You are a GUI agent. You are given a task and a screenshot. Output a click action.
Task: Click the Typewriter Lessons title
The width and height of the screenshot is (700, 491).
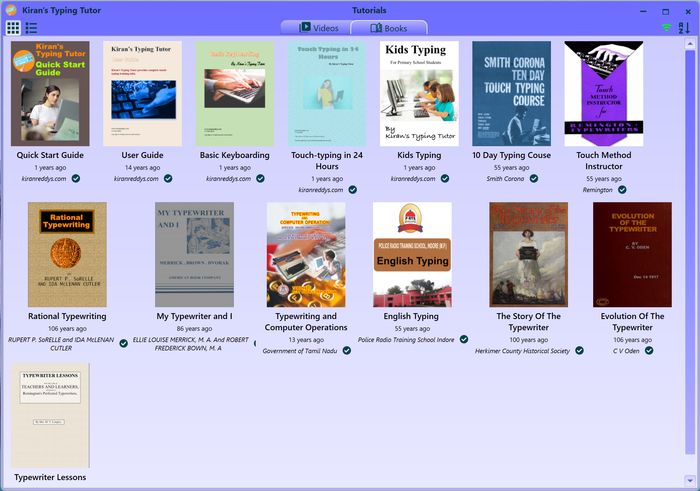(50, 477)
